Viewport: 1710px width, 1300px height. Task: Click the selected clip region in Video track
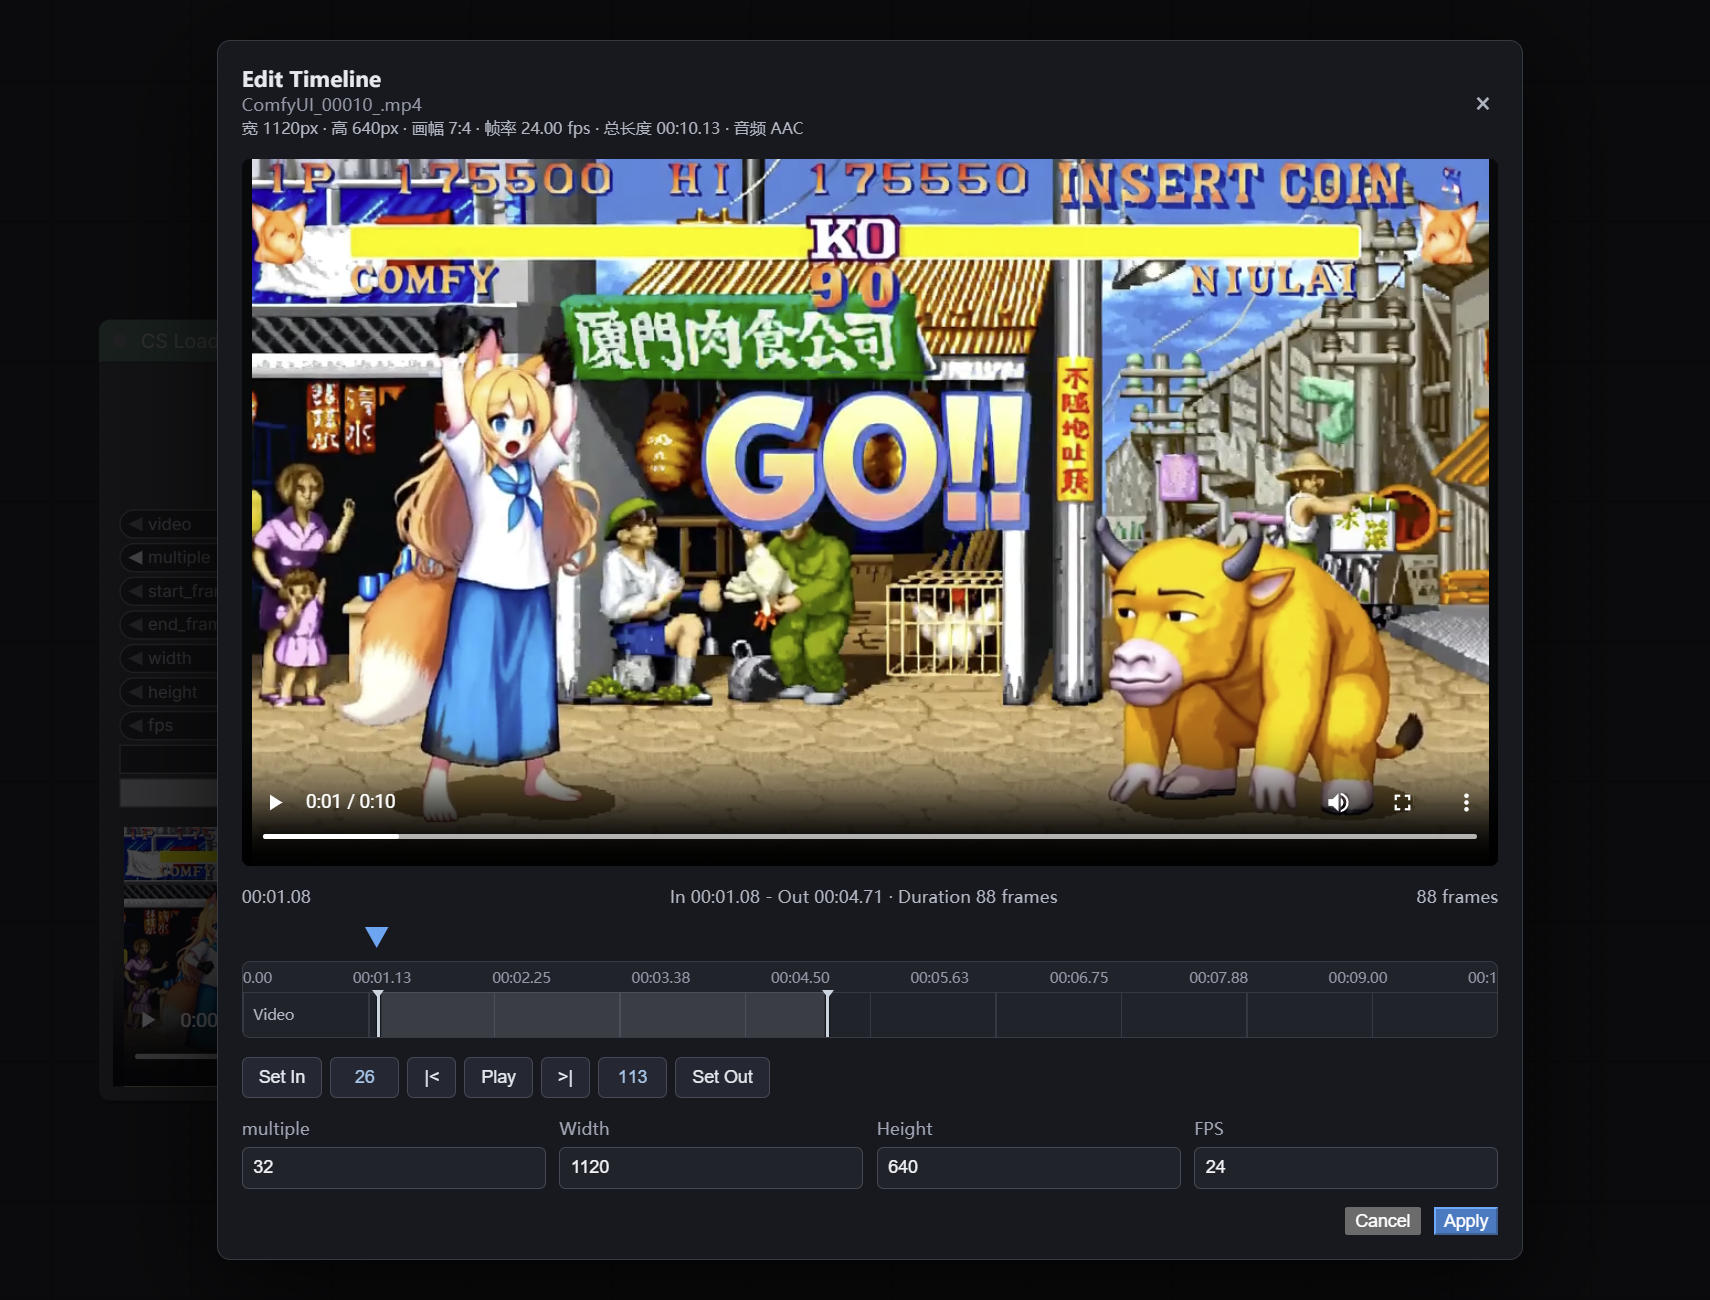pos(602,1014)
